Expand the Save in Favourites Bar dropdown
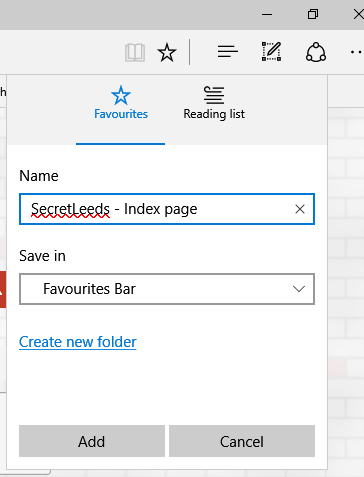This screenshot has width=364, height=477. pyautogui.click(x=167, y=289)
